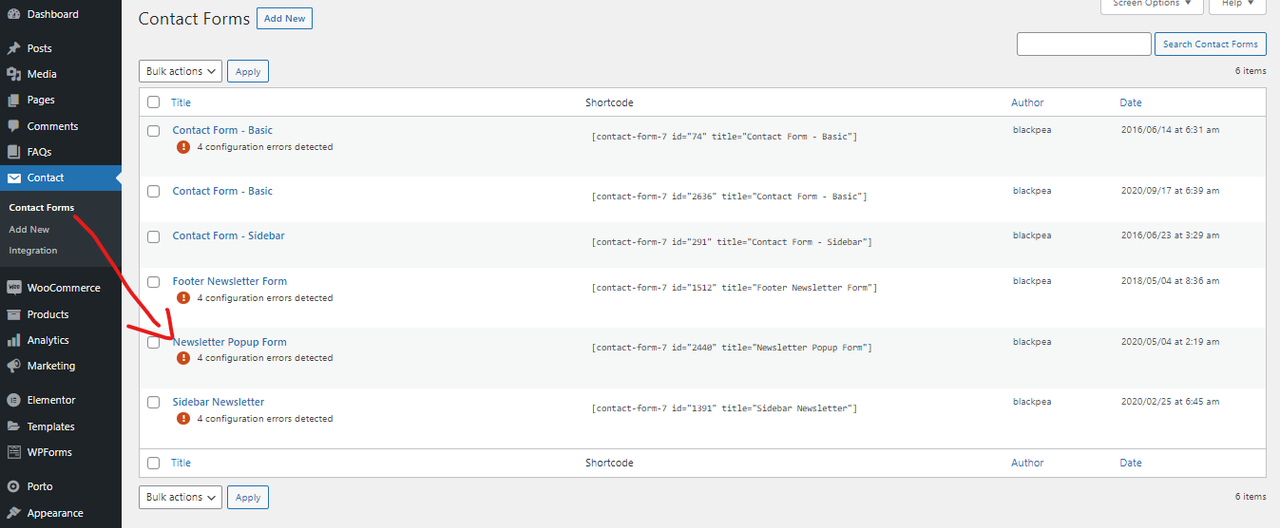Check the box for Contact Form - Basic id 74
This screenshot has width=1280, height=528.
[153, 131]
